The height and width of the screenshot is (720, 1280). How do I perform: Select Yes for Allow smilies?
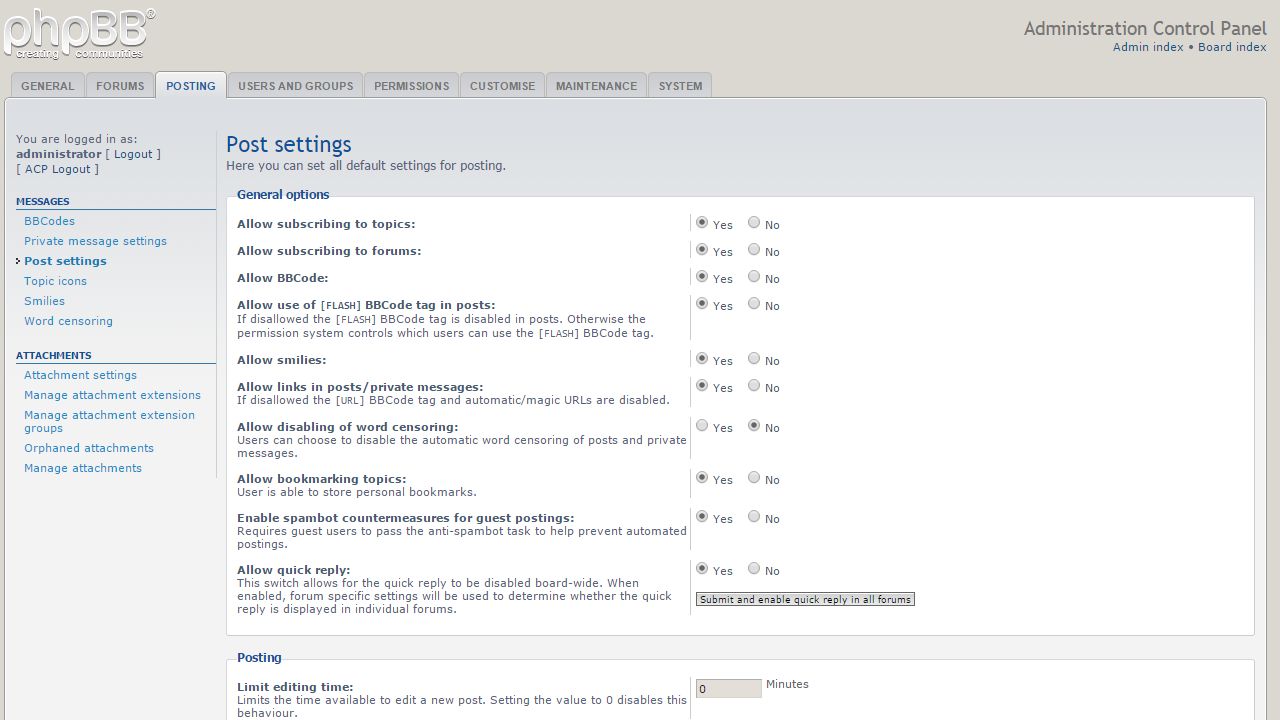702,359
